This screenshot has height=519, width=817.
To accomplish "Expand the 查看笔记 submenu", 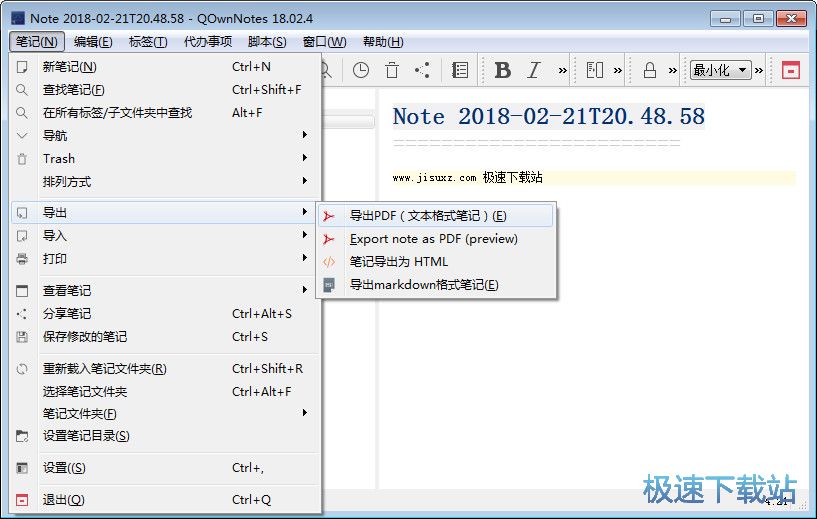I will 164,290.
